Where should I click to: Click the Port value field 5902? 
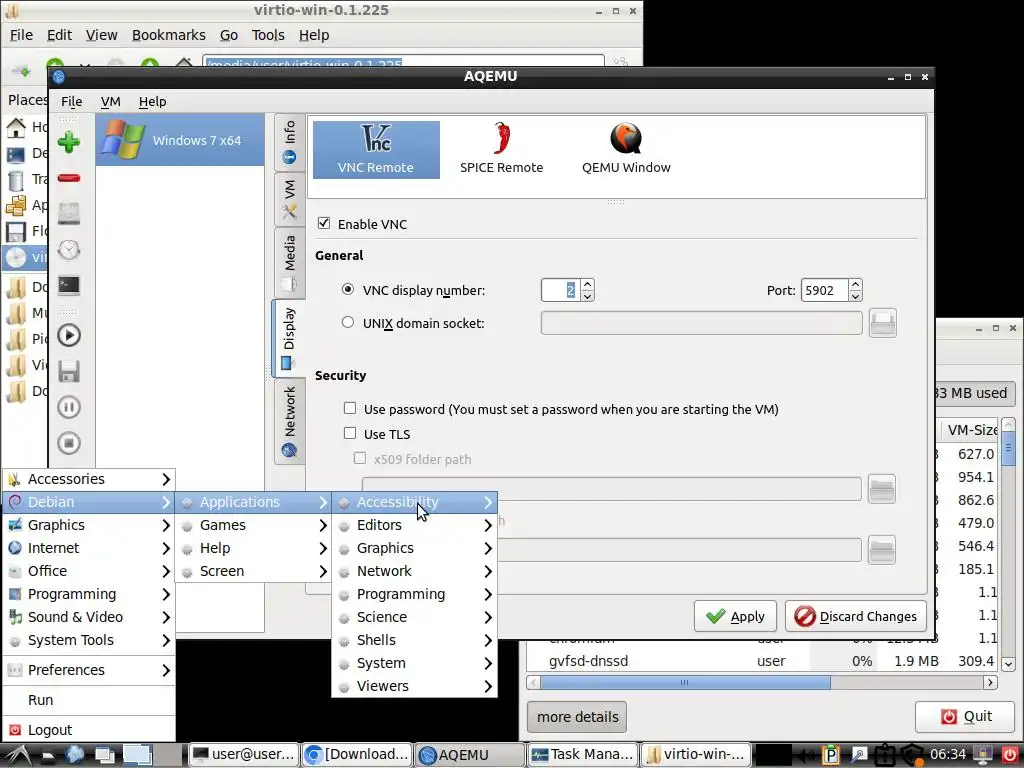coord(824,290)
